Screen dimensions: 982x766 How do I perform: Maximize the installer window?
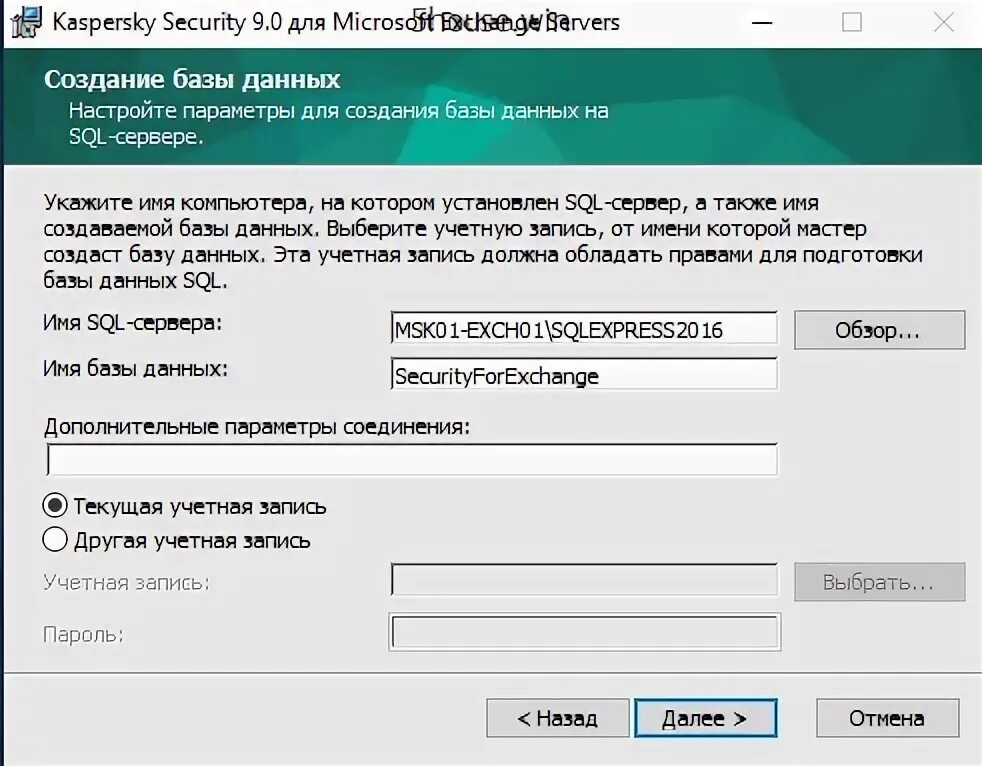tap(851, 21)
